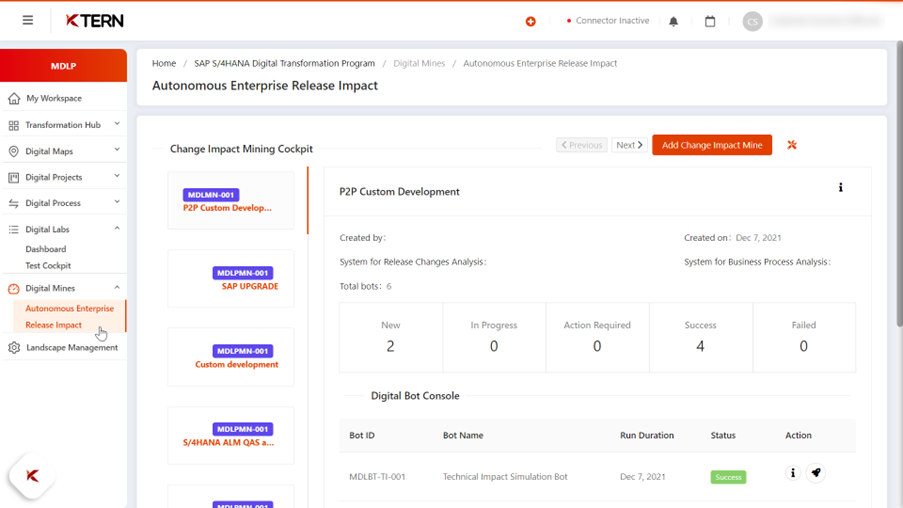This screenshot has width=903, height=508.
Task: Click the floating K assistant button
Action: (x=32, y=476)
